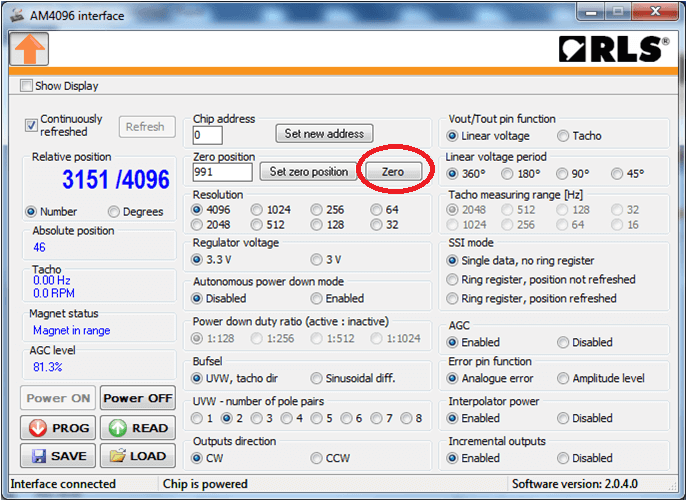
Task: Select resolution 128
Action: point(328,225)
